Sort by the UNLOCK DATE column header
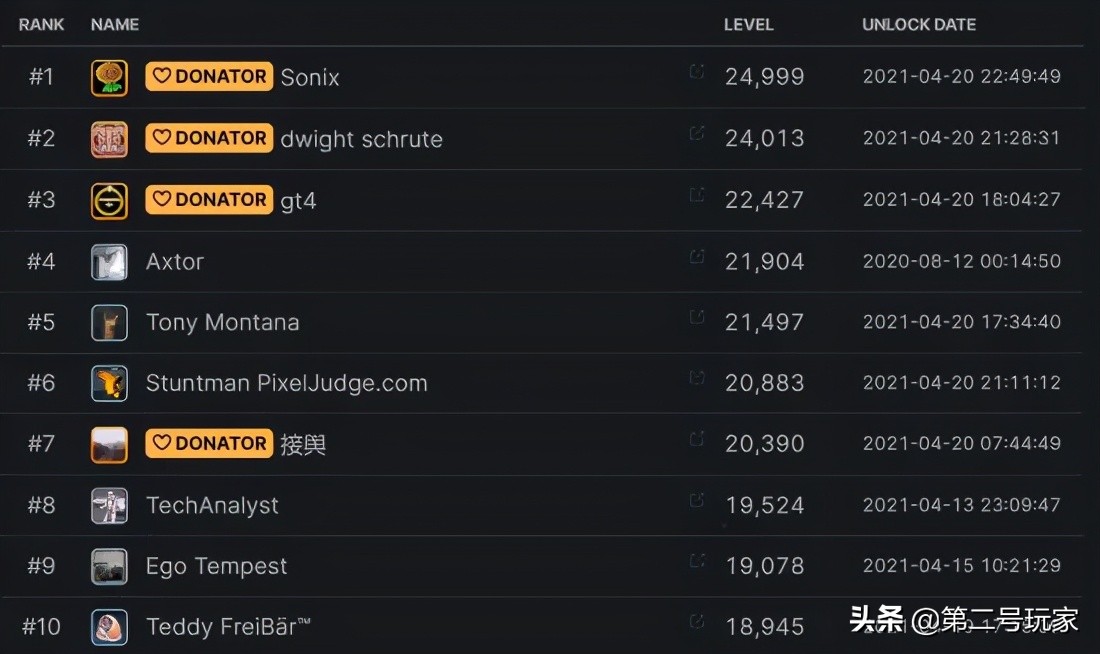 click(919, 24)
